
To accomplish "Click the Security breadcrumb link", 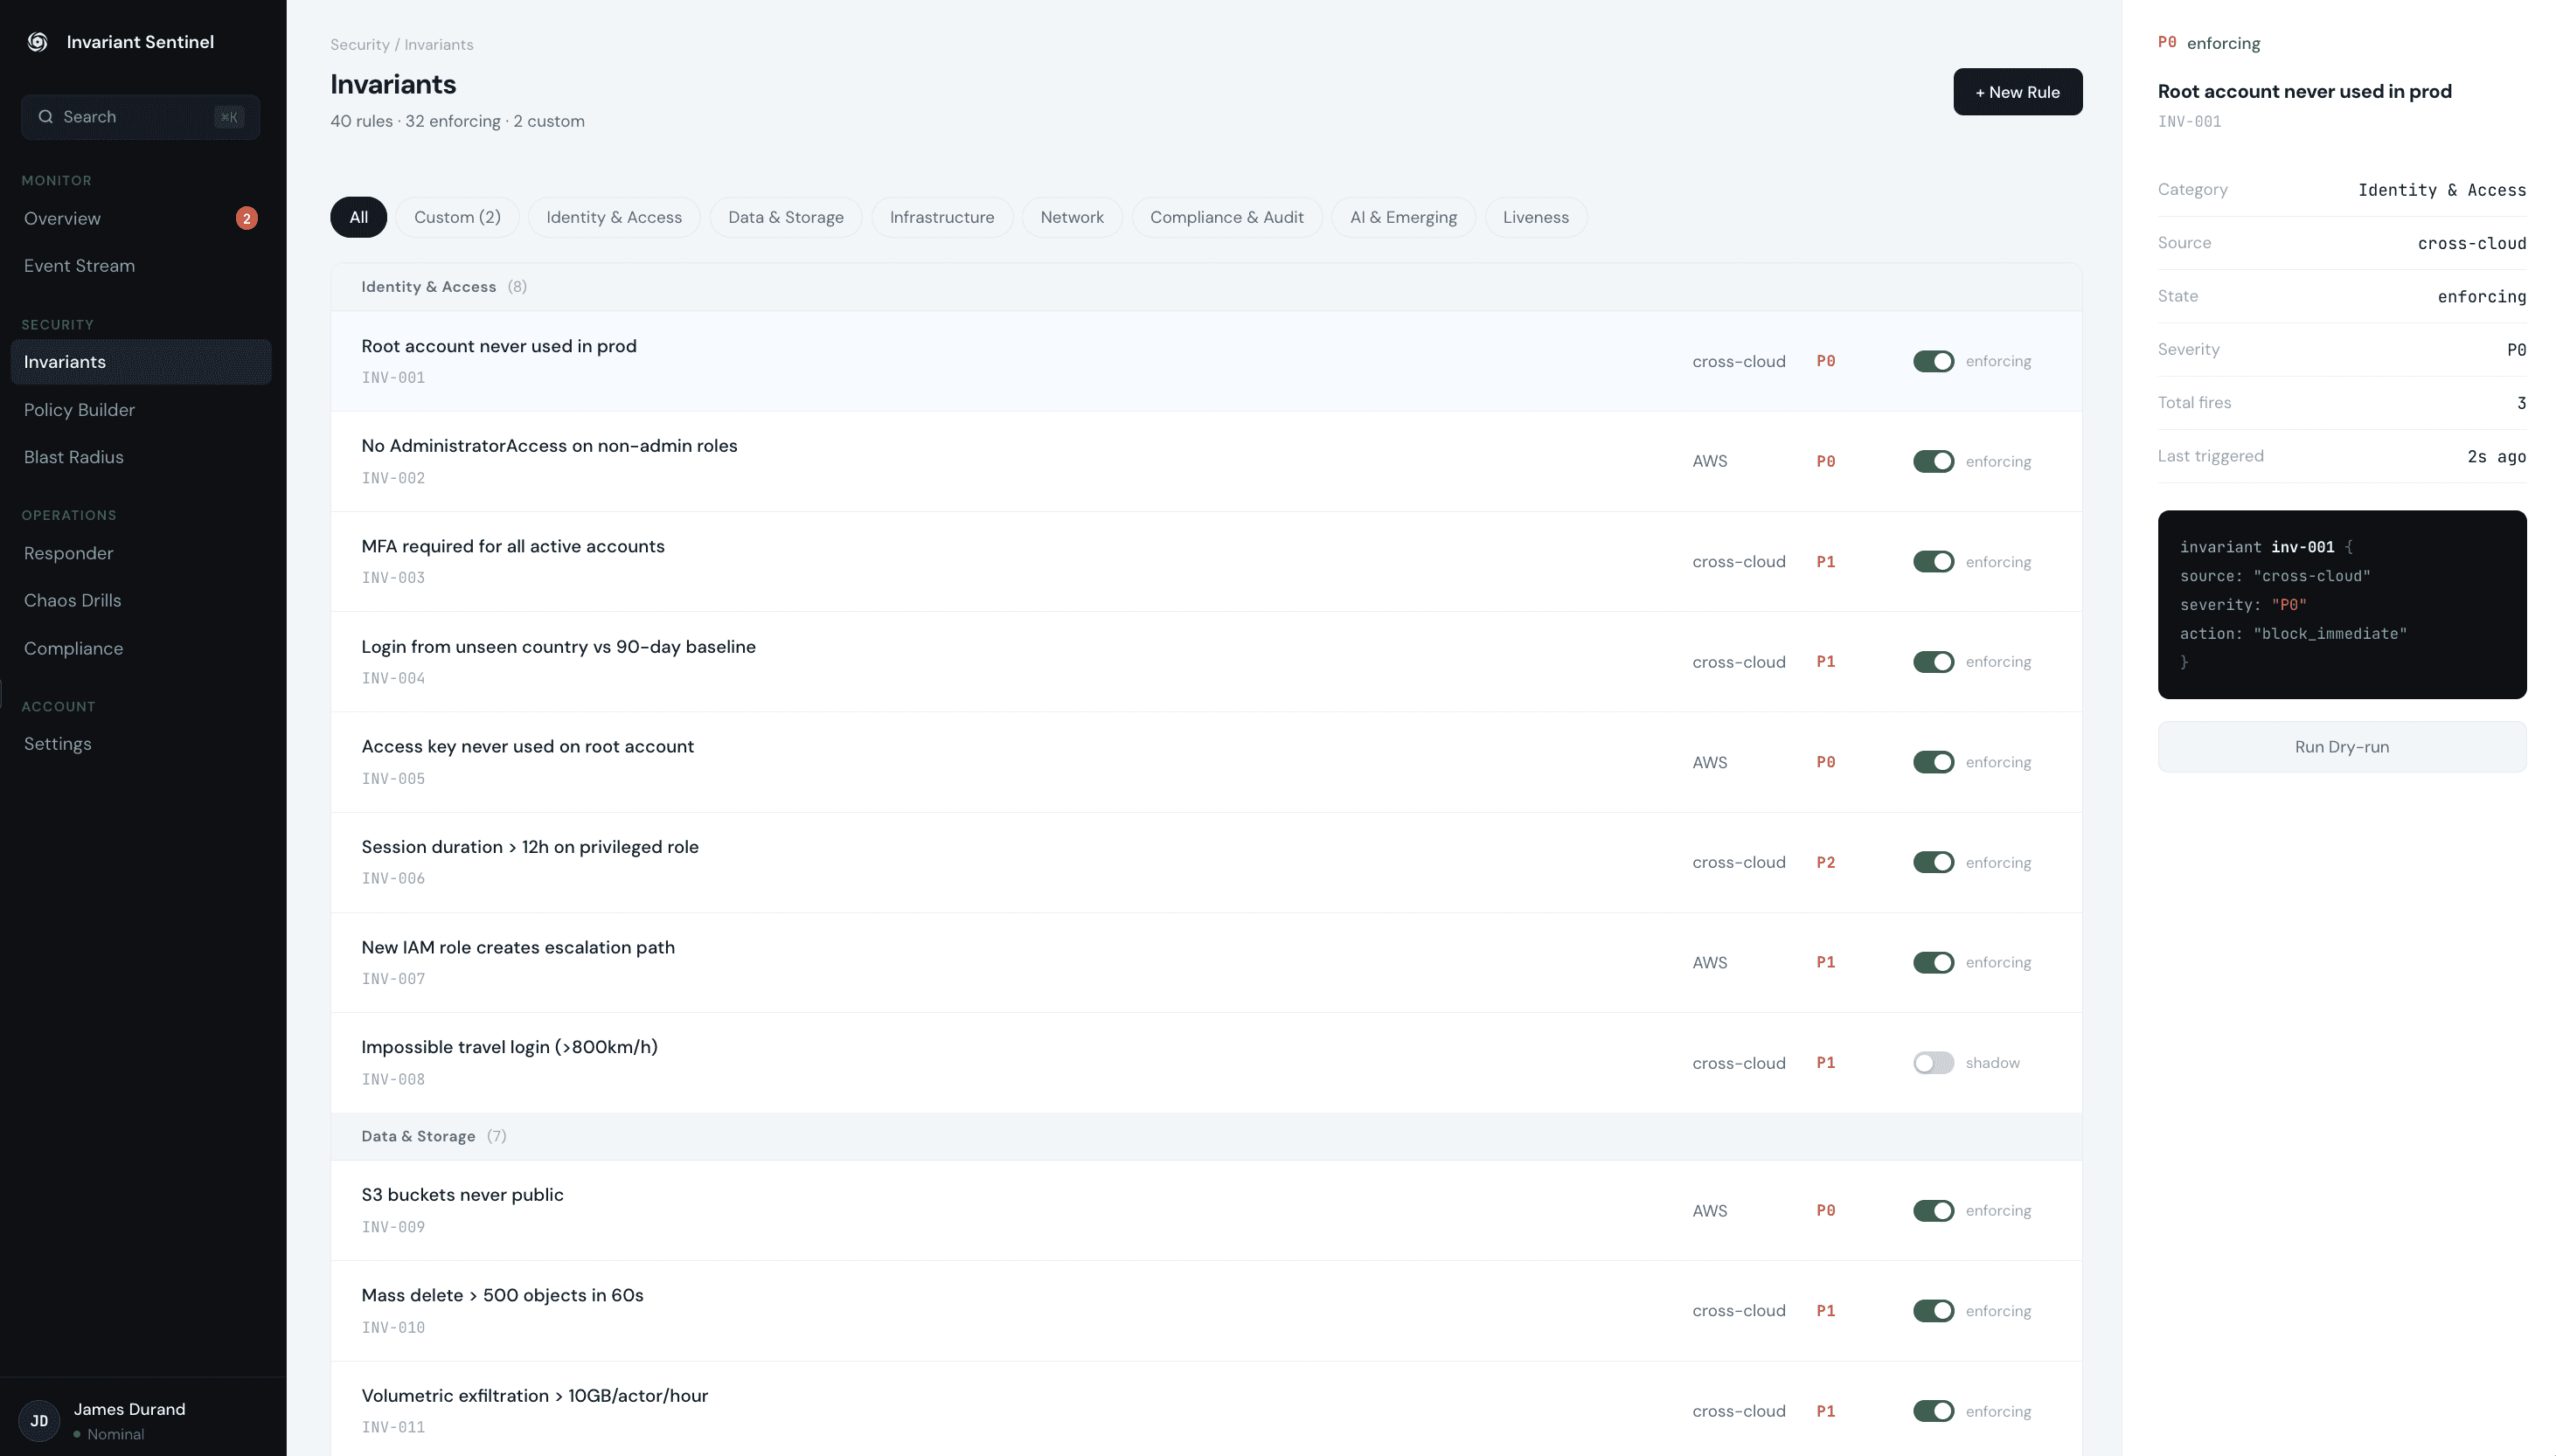I will [359, 45].
